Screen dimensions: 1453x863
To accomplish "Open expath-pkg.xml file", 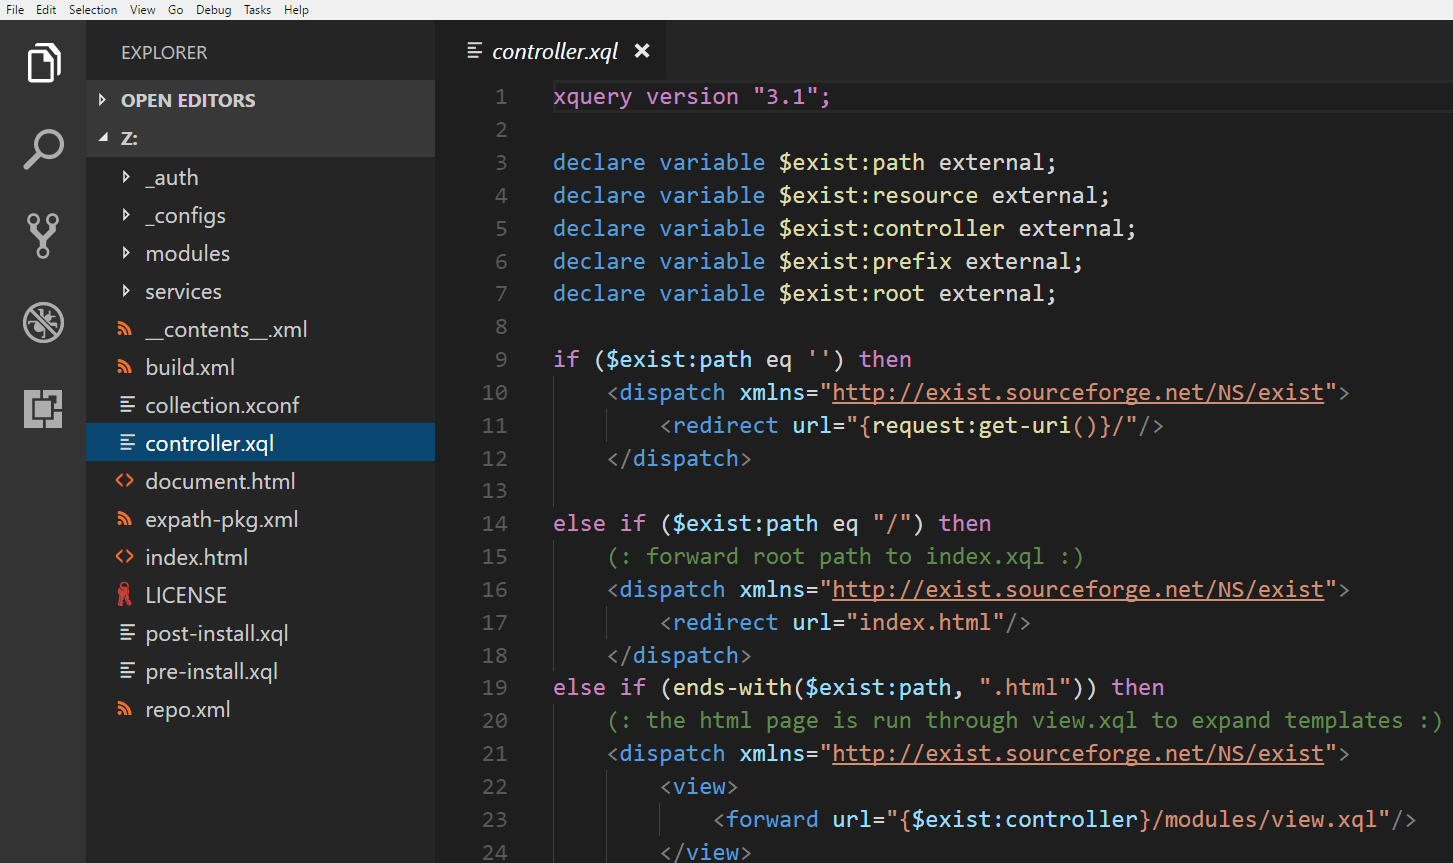I will point(222,519).
